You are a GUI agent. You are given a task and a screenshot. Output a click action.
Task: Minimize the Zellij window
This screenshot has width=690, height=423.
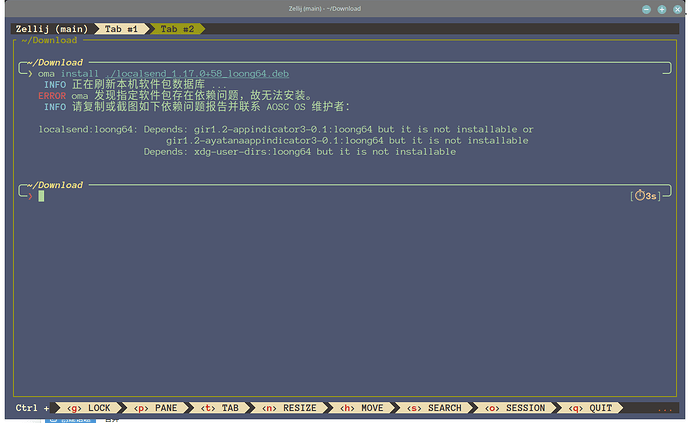point(646,9)
